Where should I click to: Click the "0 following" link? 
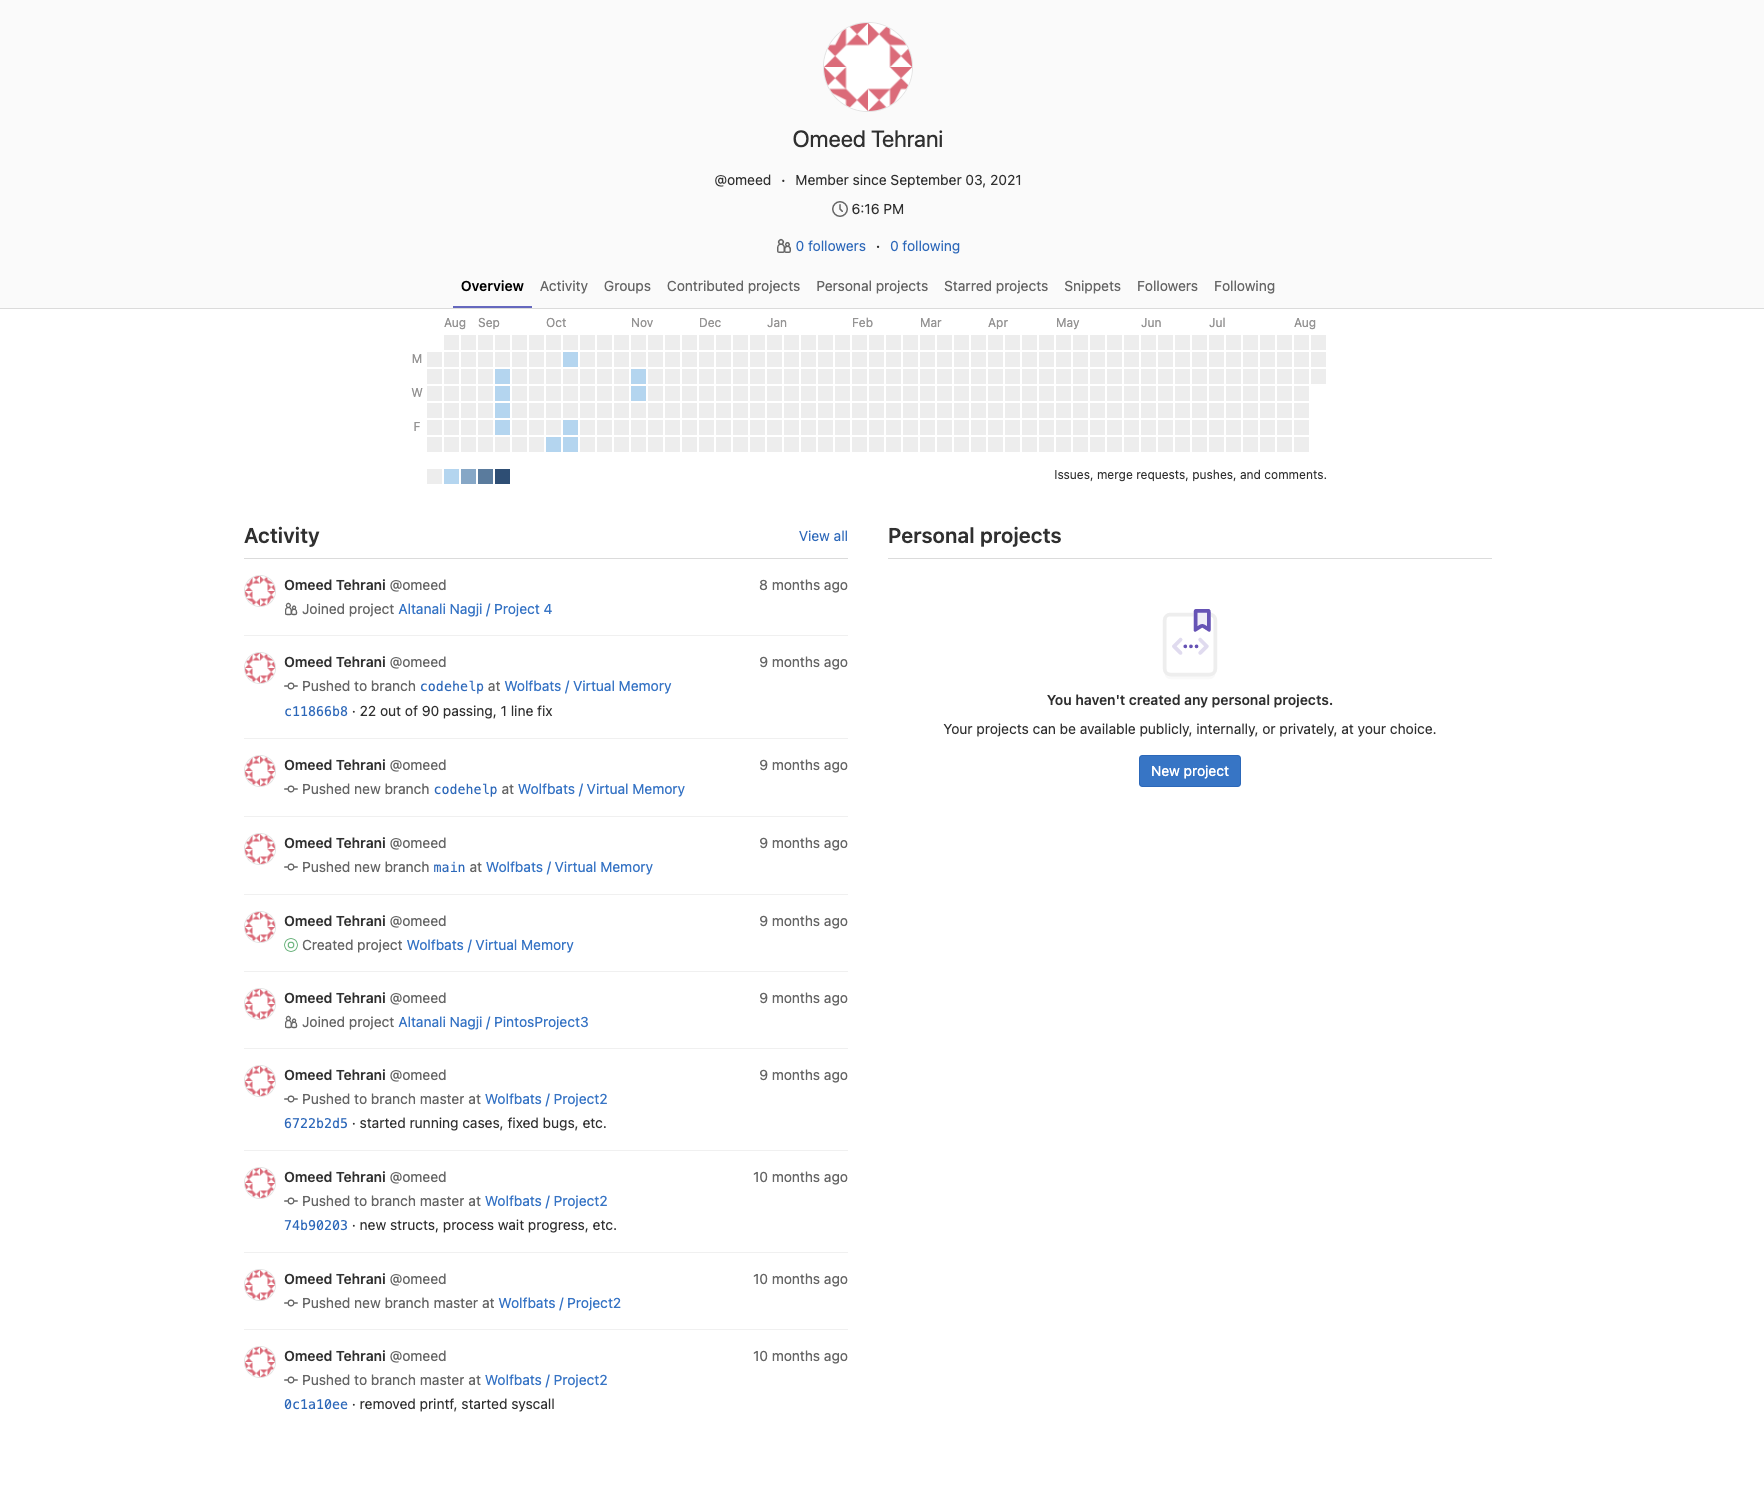(x=924, y=246)
